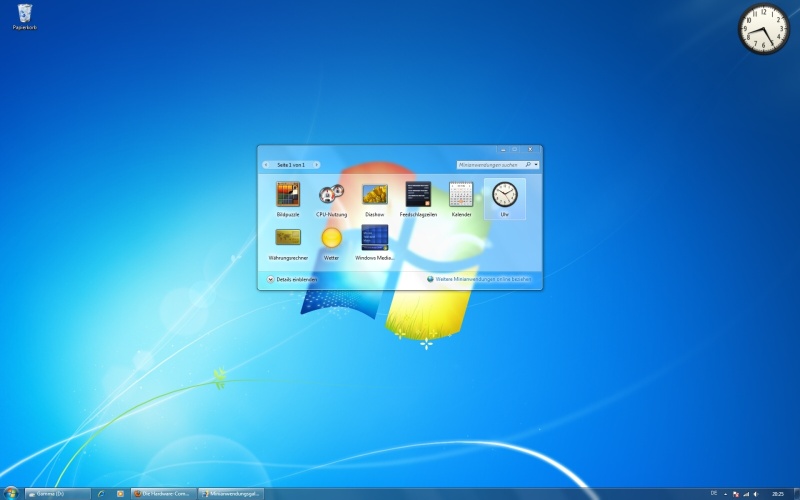
Task: Minimize the gadget gallery window
Action: [x=503, y=149]
